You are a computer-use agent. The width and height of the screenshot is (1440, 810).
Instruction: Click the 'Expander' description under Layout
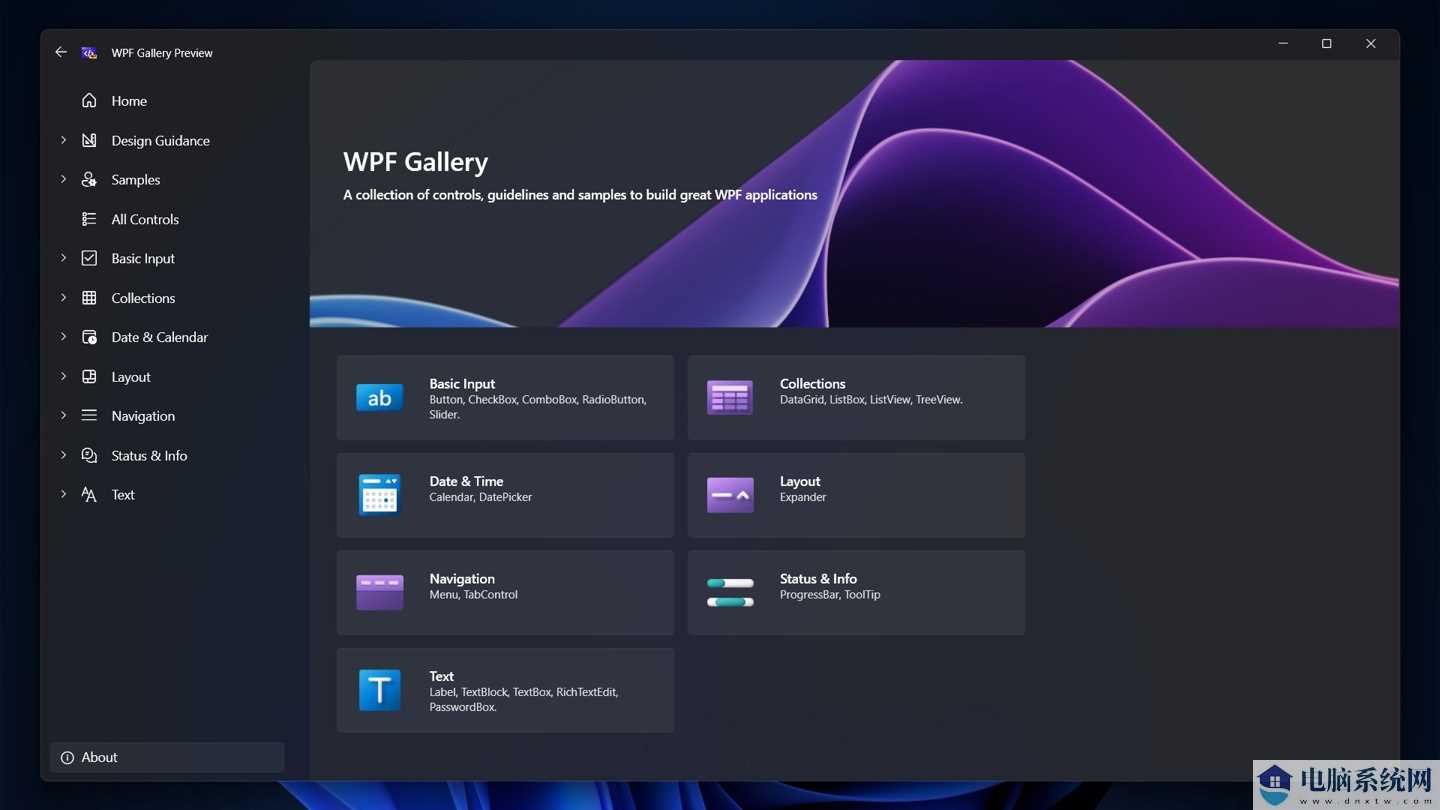(x=803, y=497)
